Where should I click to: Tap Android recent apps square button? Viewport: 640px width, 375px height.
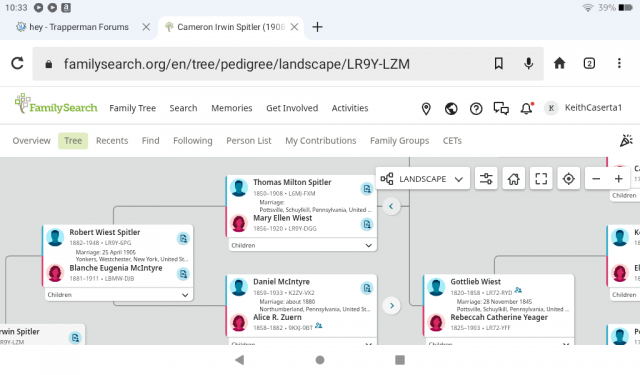[x=400, y=359]
